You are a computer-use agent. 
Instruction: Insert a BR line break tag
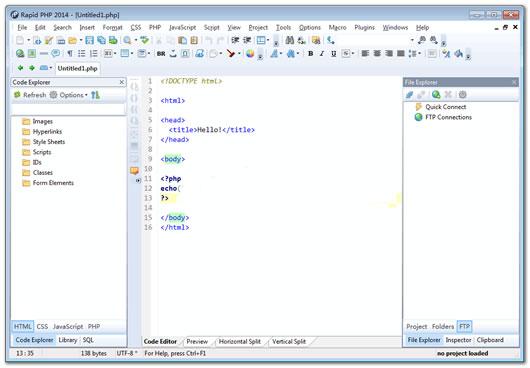point(161,54)
